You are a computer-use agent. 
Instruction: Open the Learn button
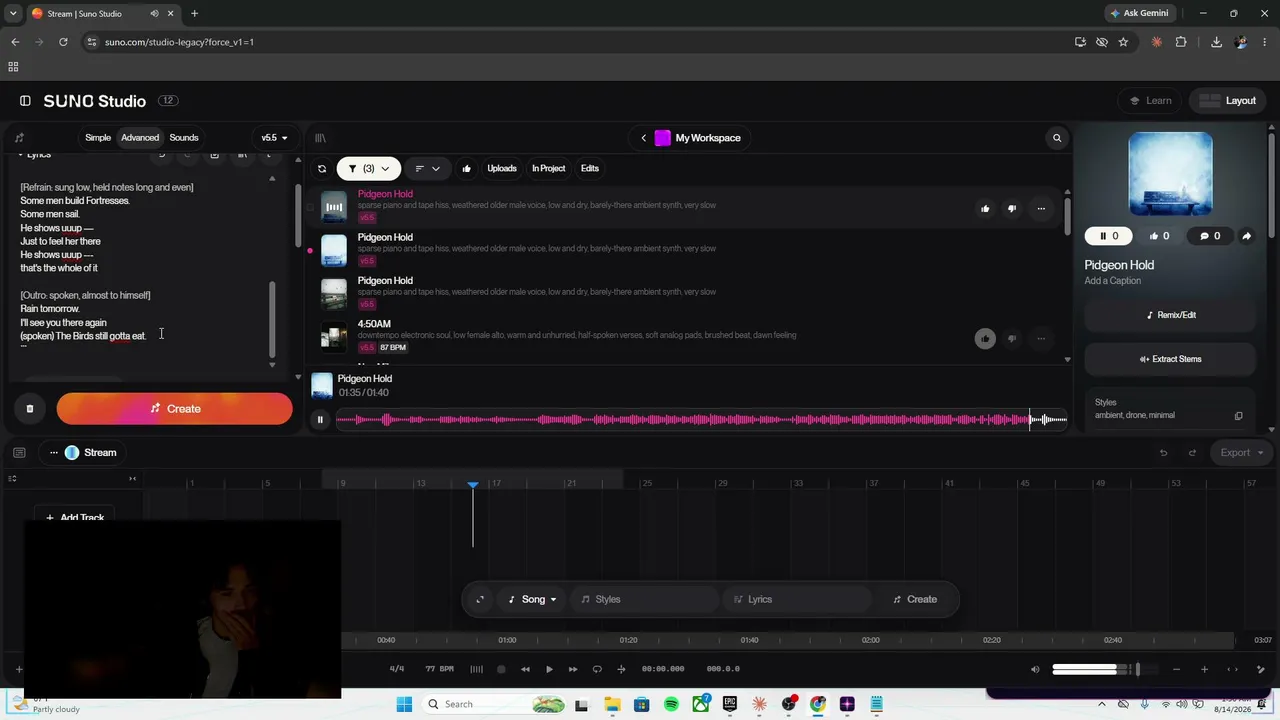point(1150,101)
